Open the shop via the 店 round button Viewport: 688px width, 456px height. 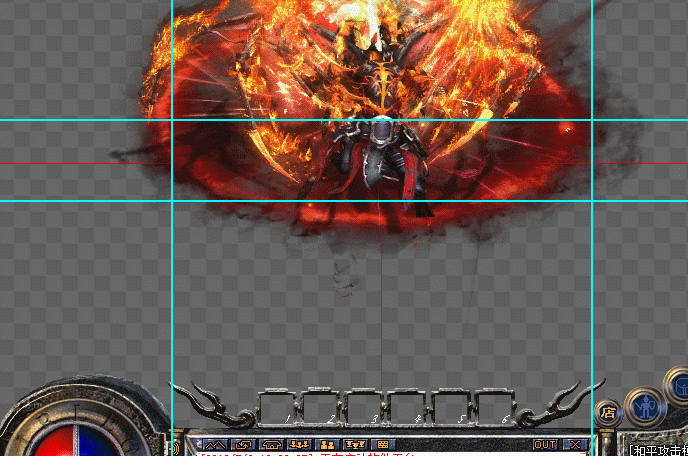(x=608, y=413)
